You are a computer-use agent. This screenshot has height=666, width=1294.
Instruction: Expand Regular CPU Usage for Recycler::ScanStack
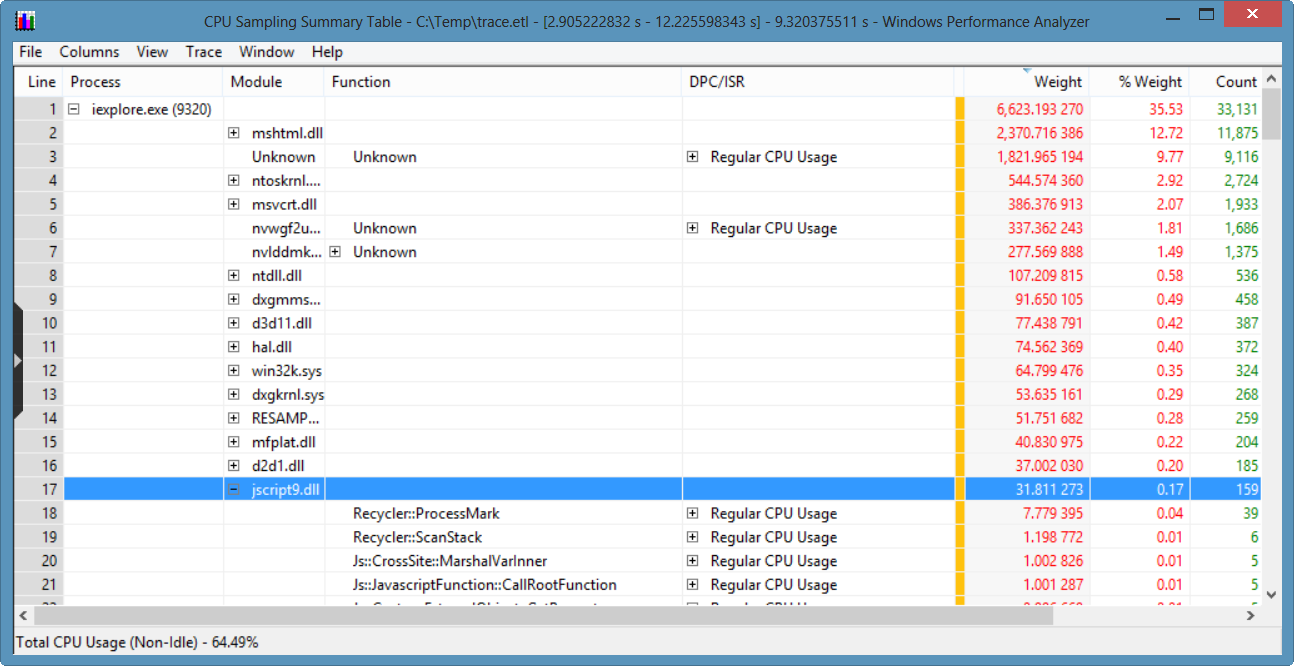coord(693,538)
